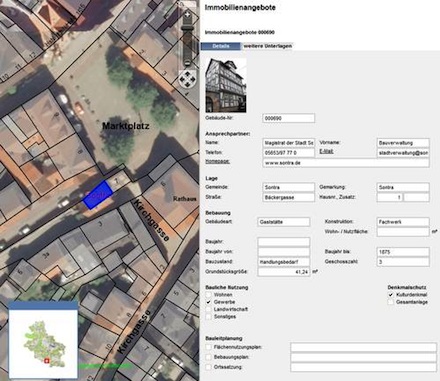Screen dimensions: 440x381
Task: Pan the map downward using the navigation arrow
Action: [188, 85]
